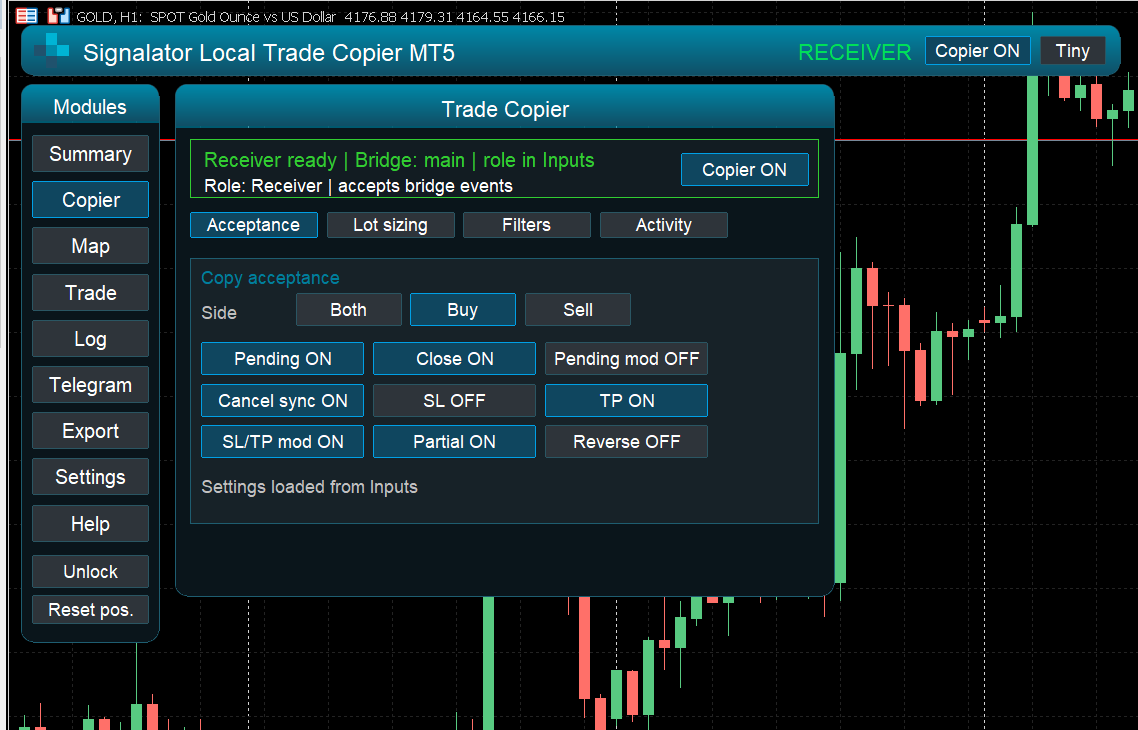Select Buy for copy side
This screenshot has width=1138, height=730.
[462, 310]
